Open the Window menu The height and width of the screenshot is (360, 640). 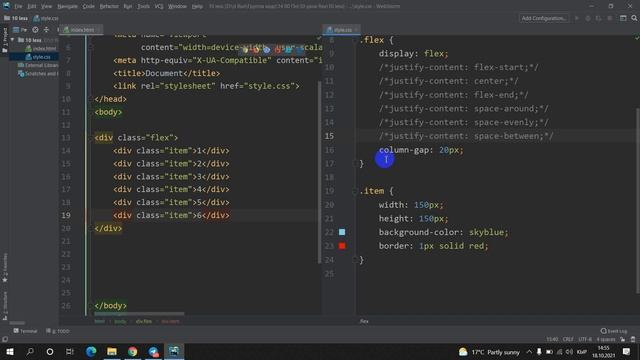click(x=177, y=6)
